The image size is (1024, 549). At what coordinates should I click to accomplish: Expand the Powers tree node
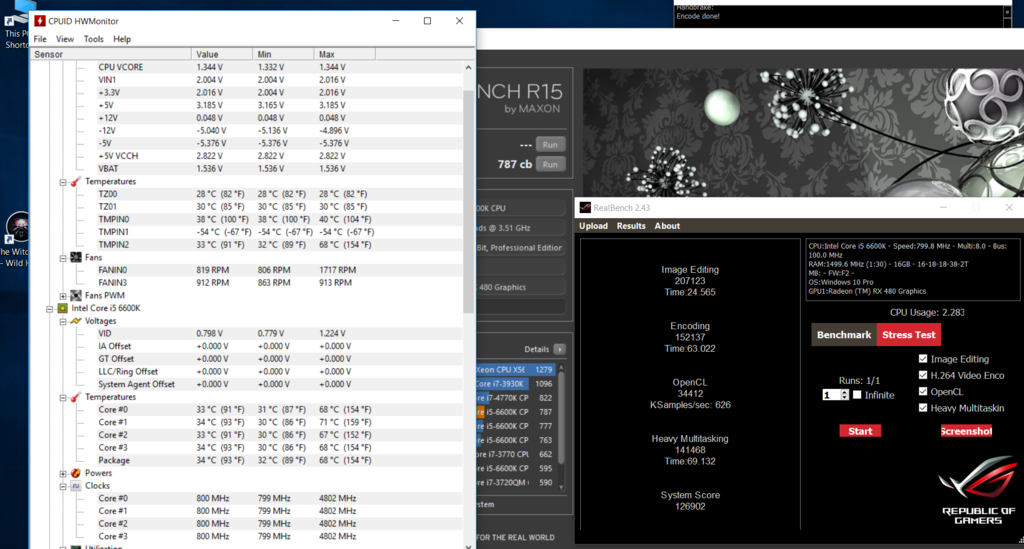click(x=63, y=474)
